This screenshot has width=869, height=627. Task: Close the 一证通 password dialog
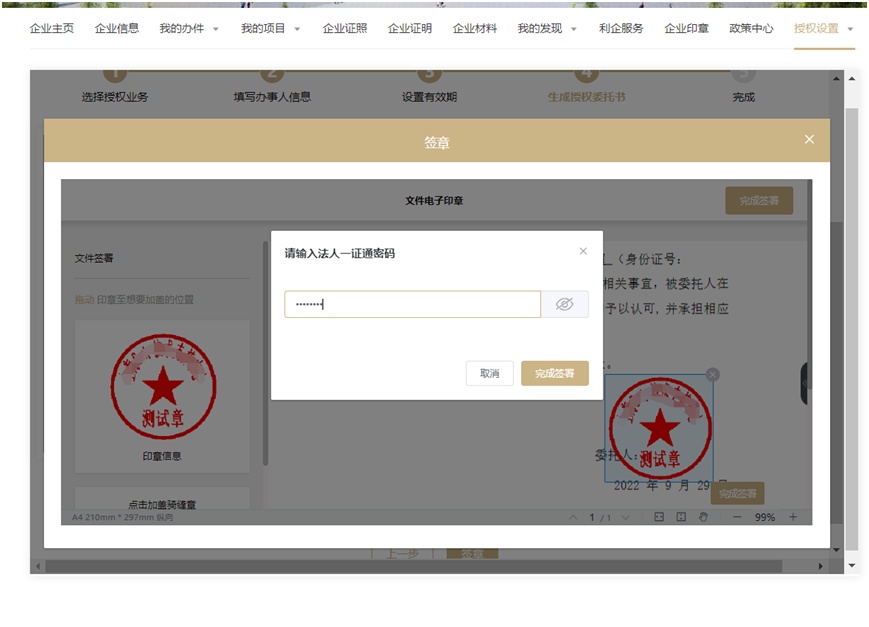point(583,252)
